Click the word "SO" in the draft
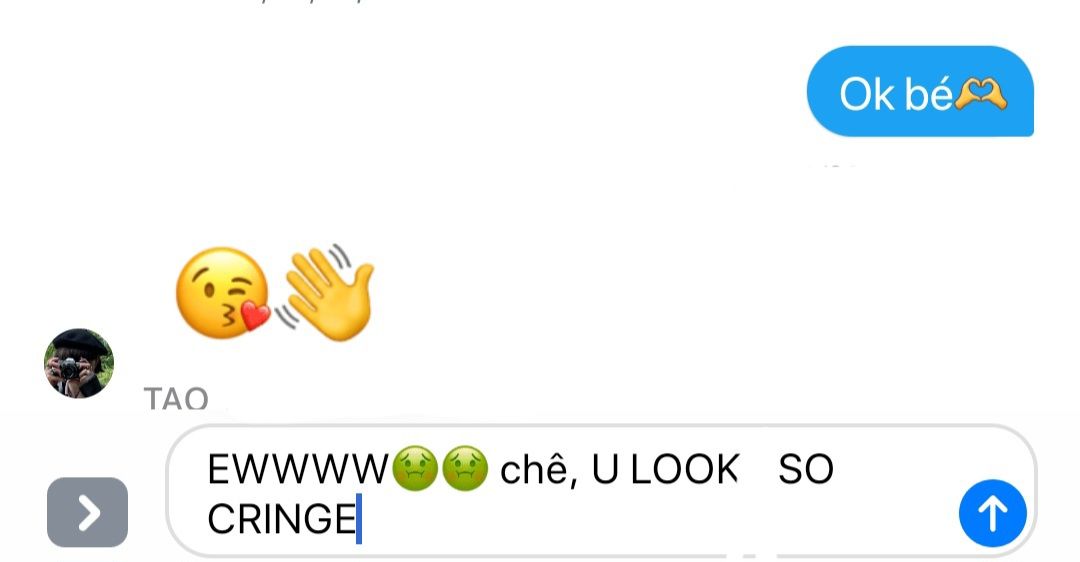 point(806,470)
